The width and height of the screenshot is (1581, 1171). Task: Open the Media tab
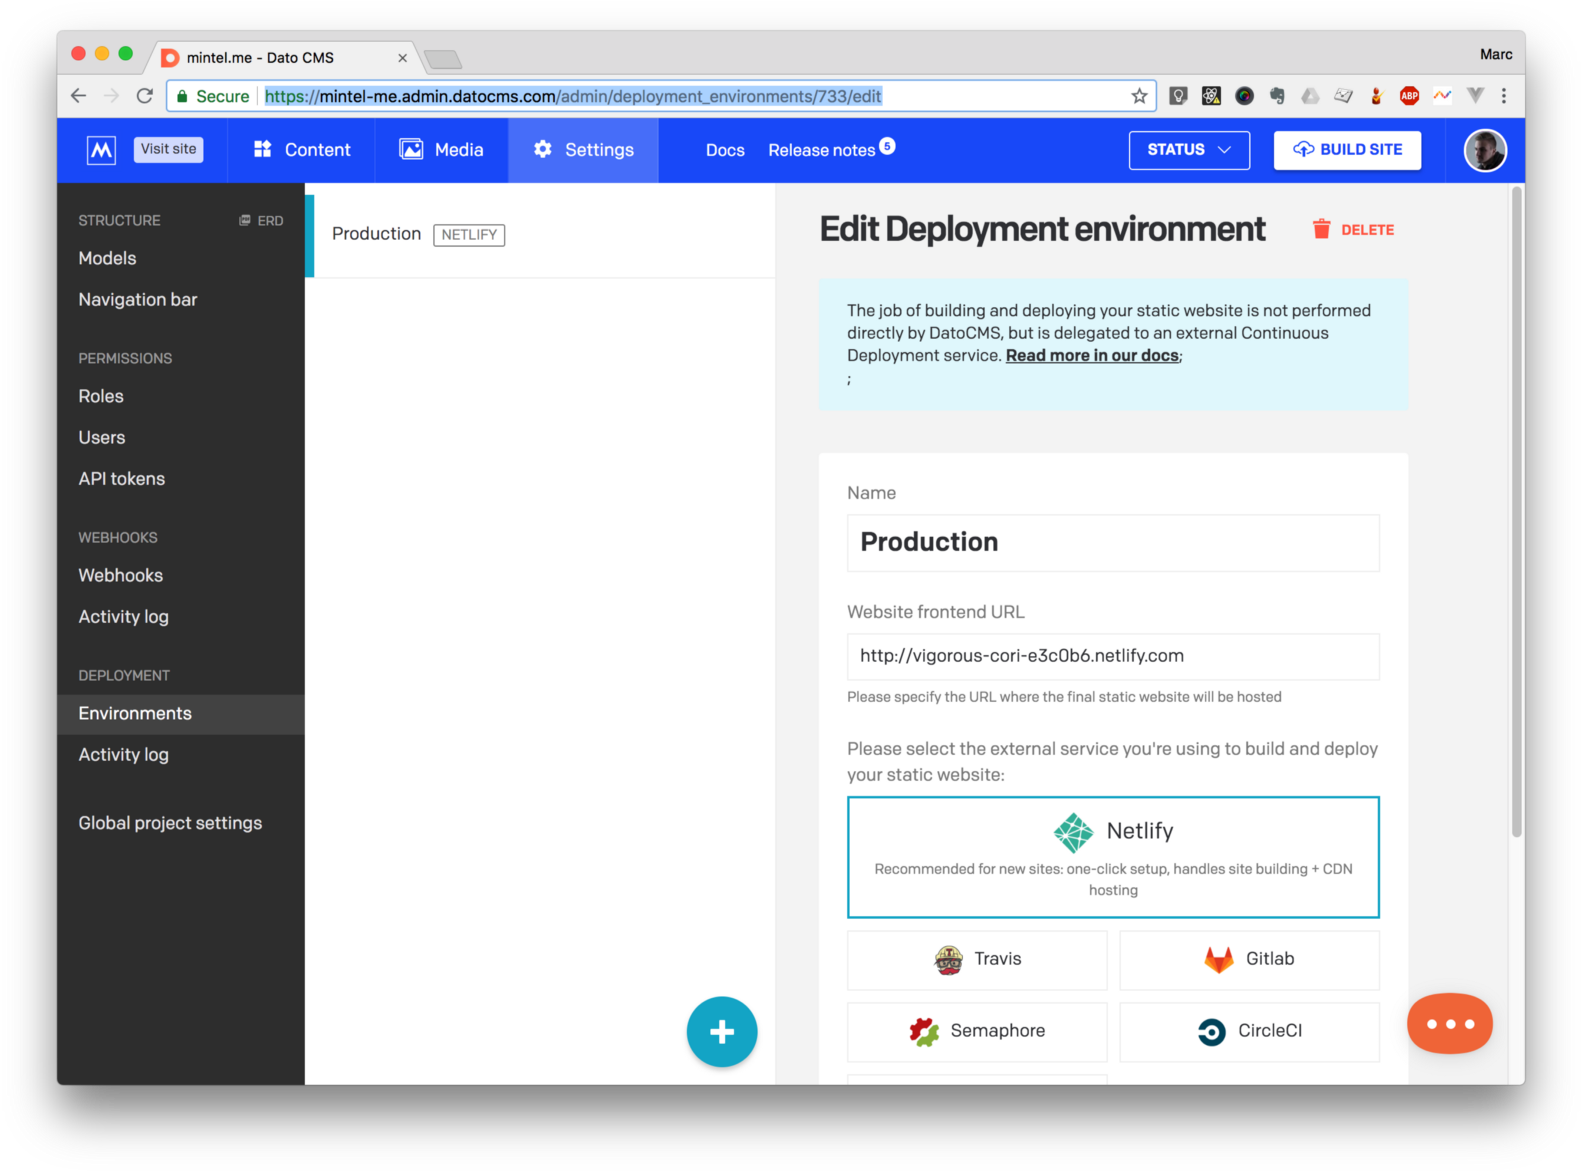[x=441, y=150]
